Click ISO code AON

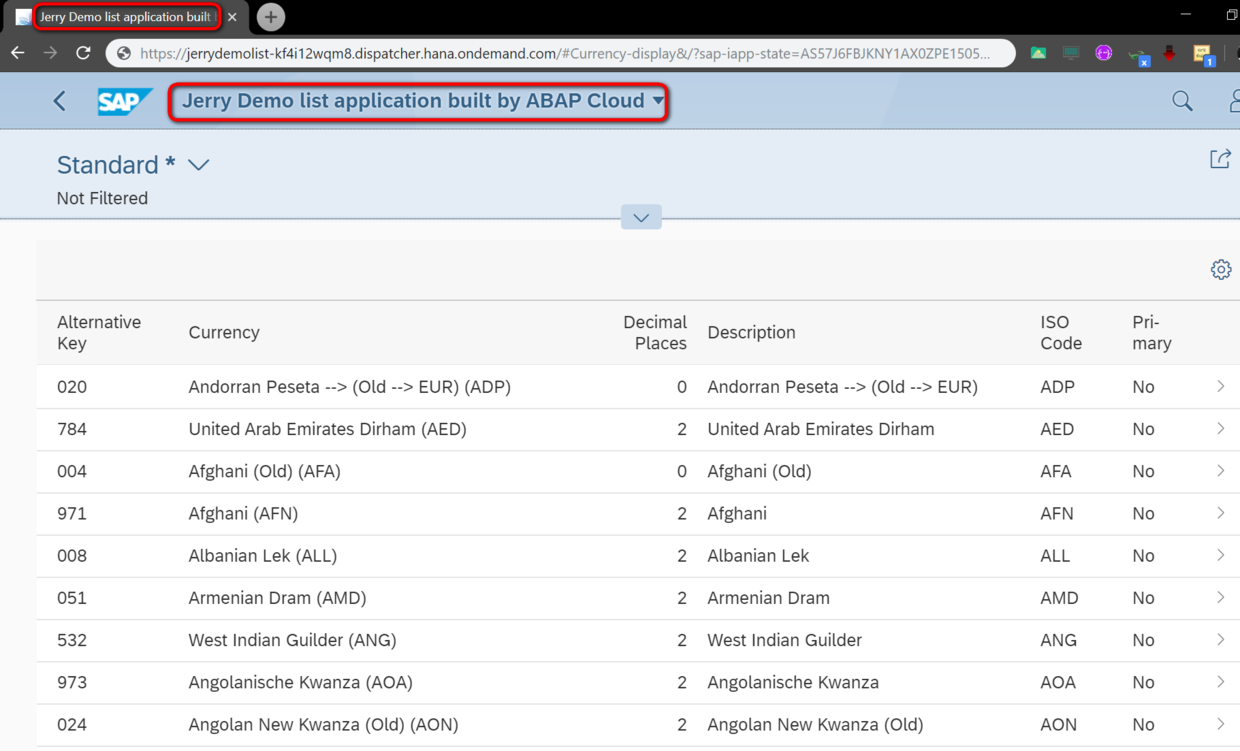click(1058, 725)
